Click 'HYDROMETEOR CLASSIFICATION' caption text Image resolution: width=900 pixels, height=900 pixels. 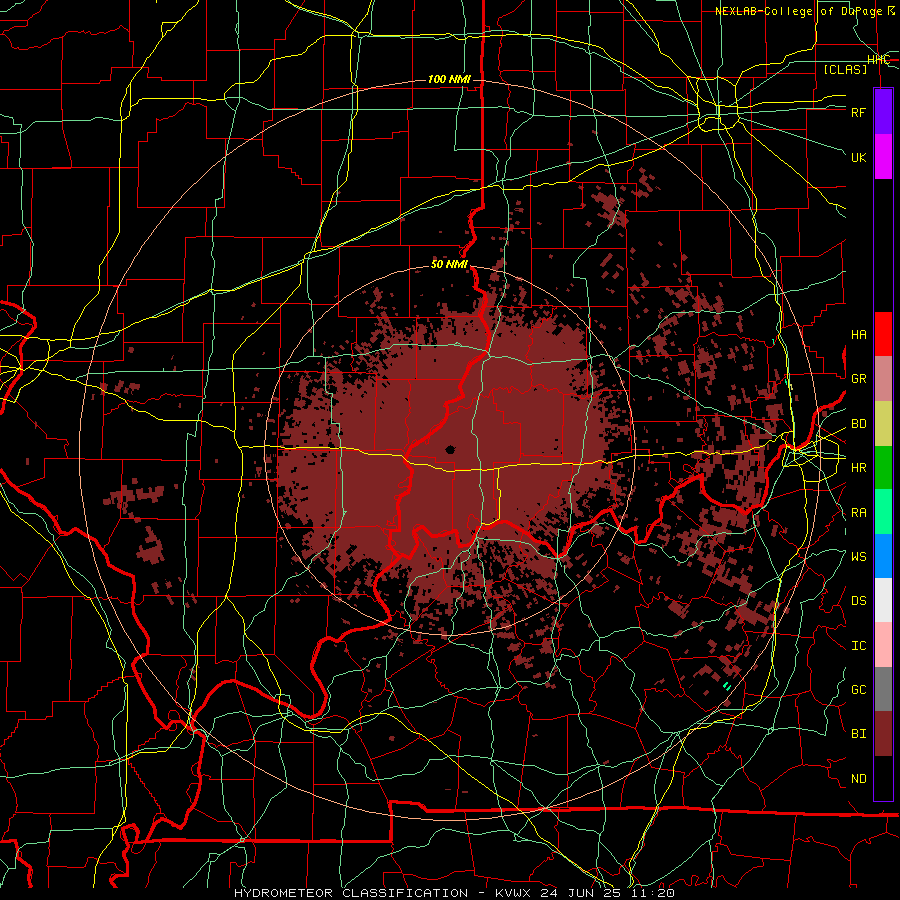351,893
